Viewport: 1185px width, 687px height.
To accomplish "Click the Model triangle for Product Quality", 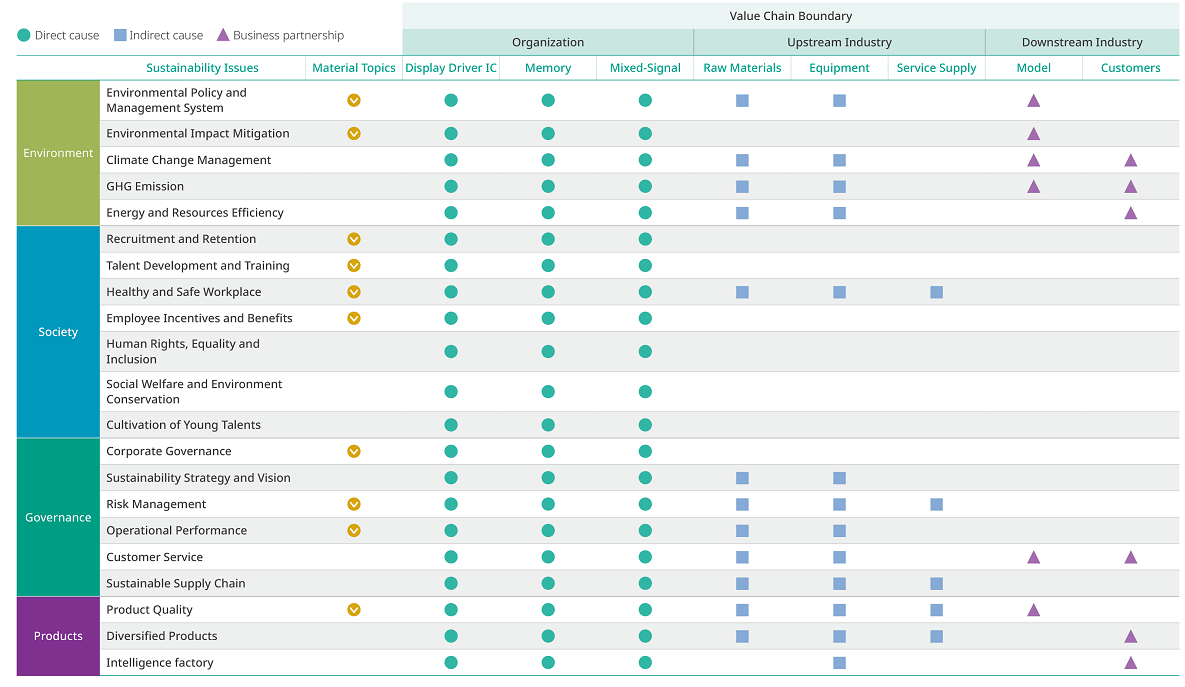I will tap(1034, 610).
